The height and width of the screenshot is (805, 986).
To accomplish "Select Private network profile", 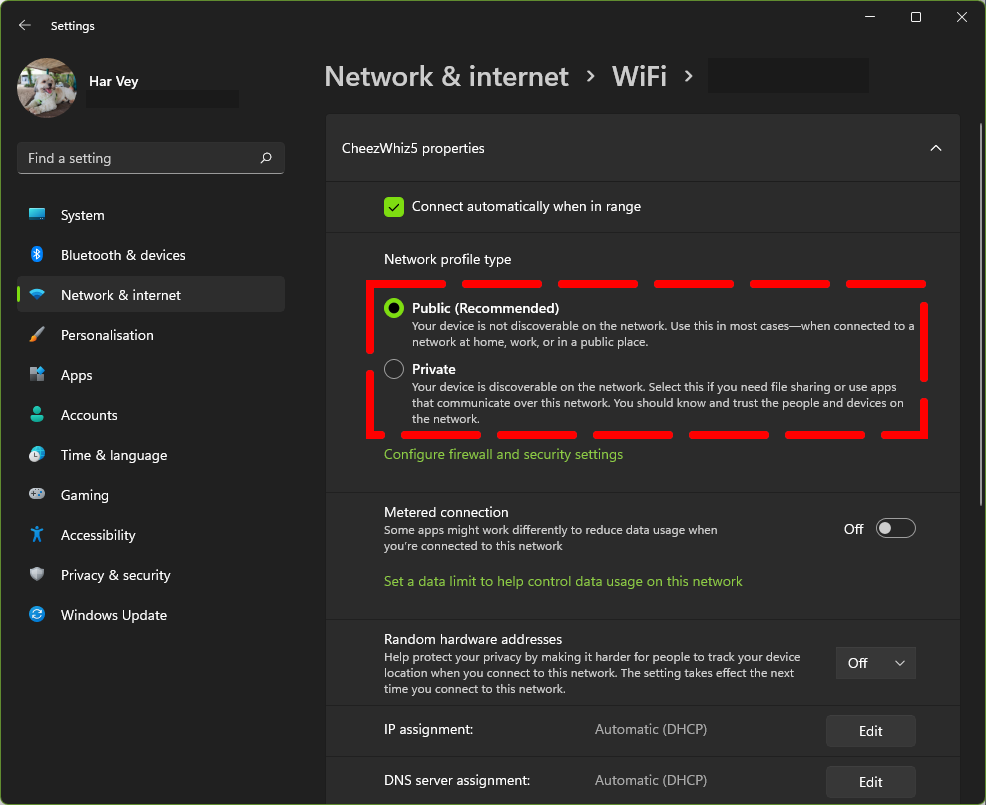I will point(394,369).
